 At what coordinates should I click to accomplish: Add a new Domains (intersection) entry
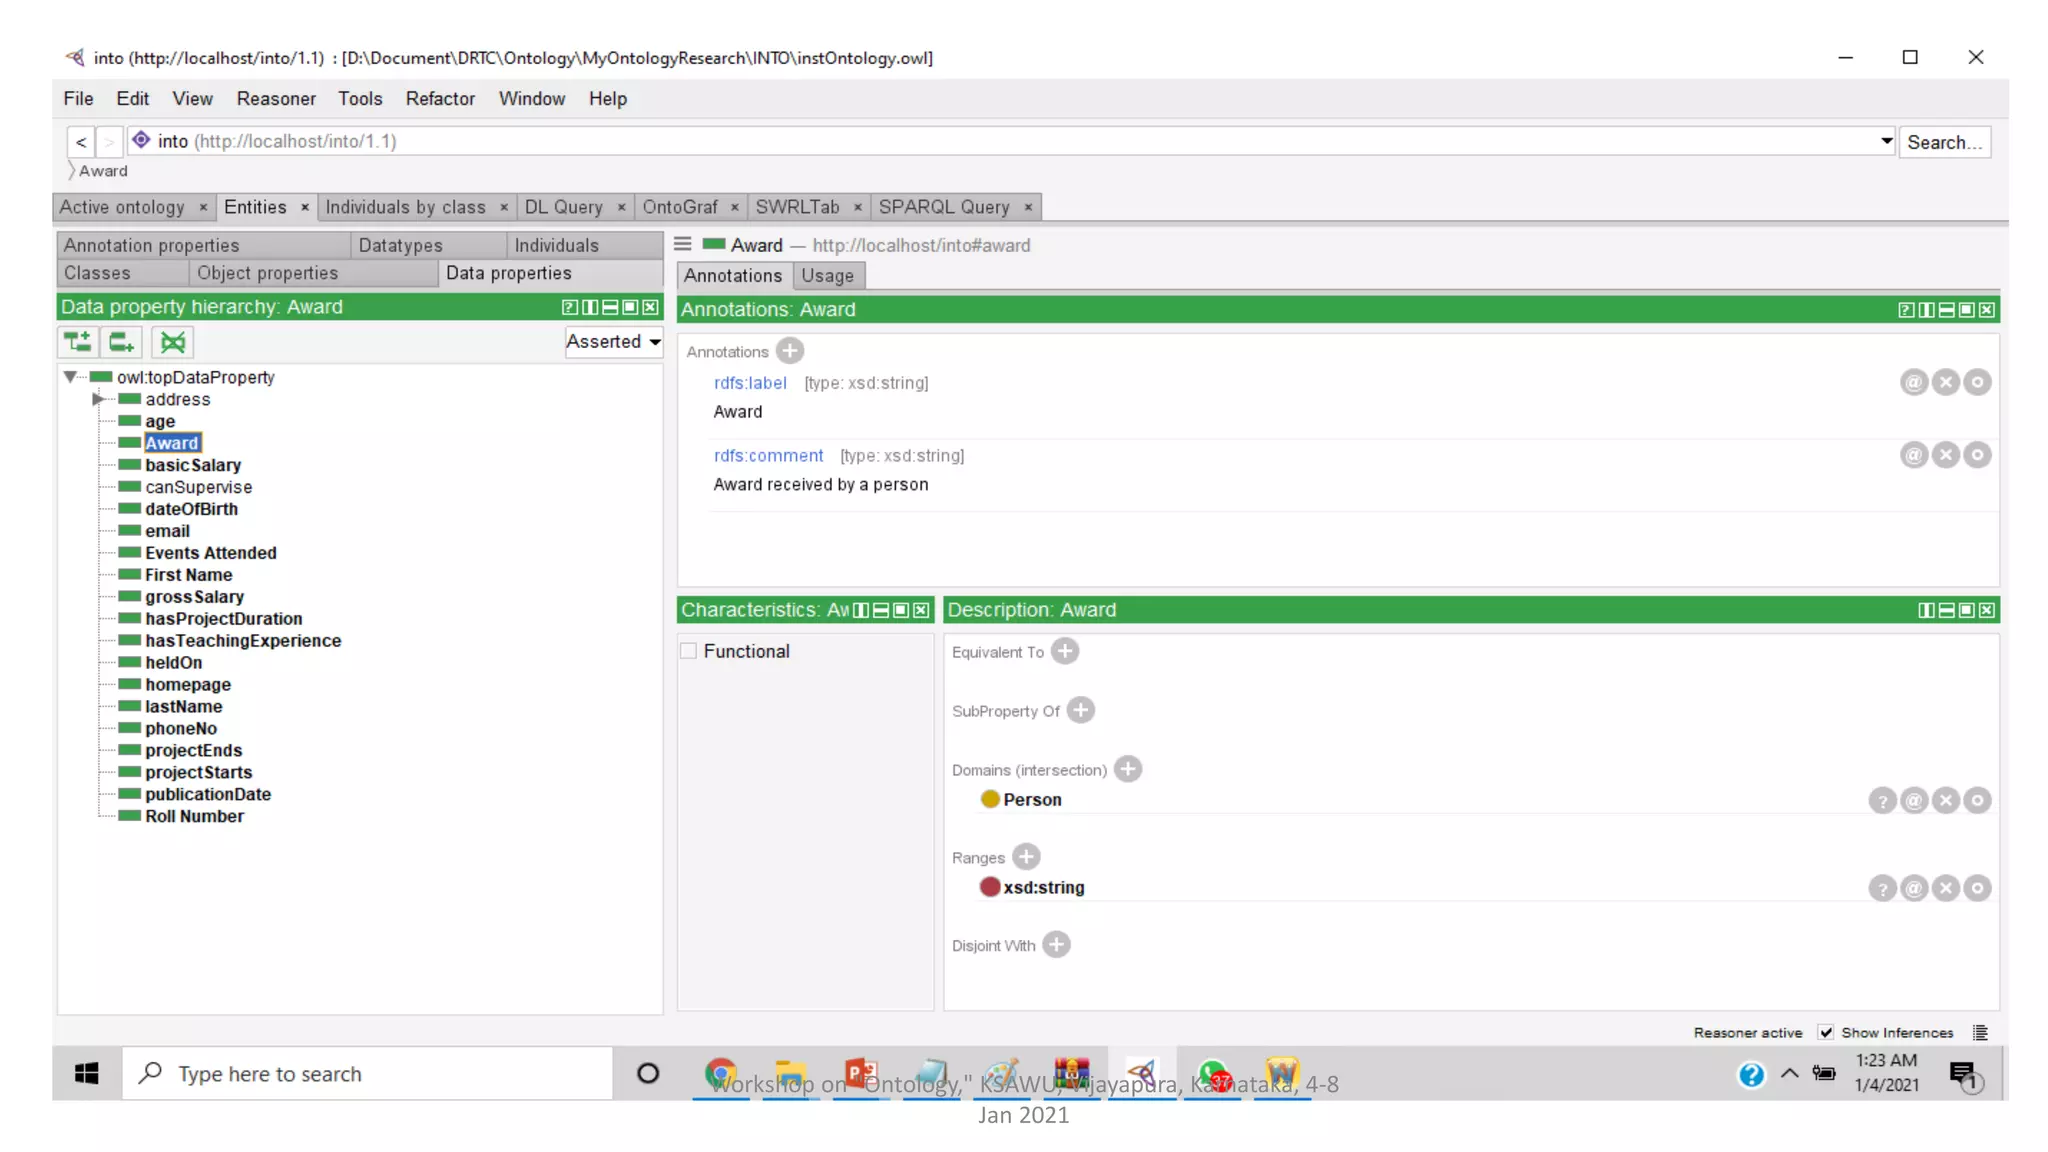pos(1128,769)
